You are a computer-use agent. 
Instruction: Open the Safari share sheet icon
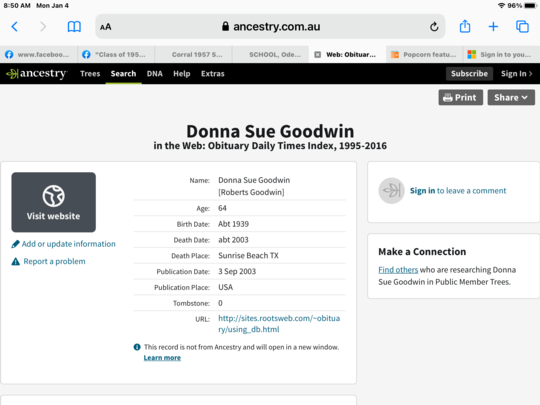465,27
